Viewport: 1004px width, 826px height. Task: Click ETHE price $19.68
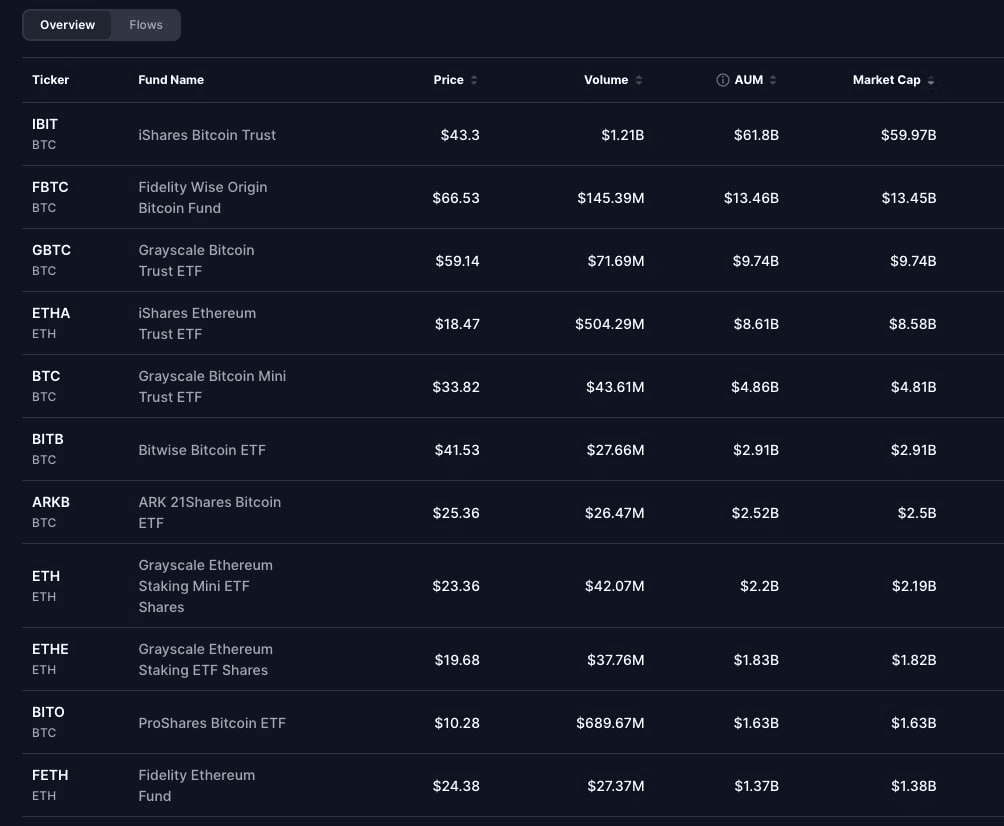457,660
